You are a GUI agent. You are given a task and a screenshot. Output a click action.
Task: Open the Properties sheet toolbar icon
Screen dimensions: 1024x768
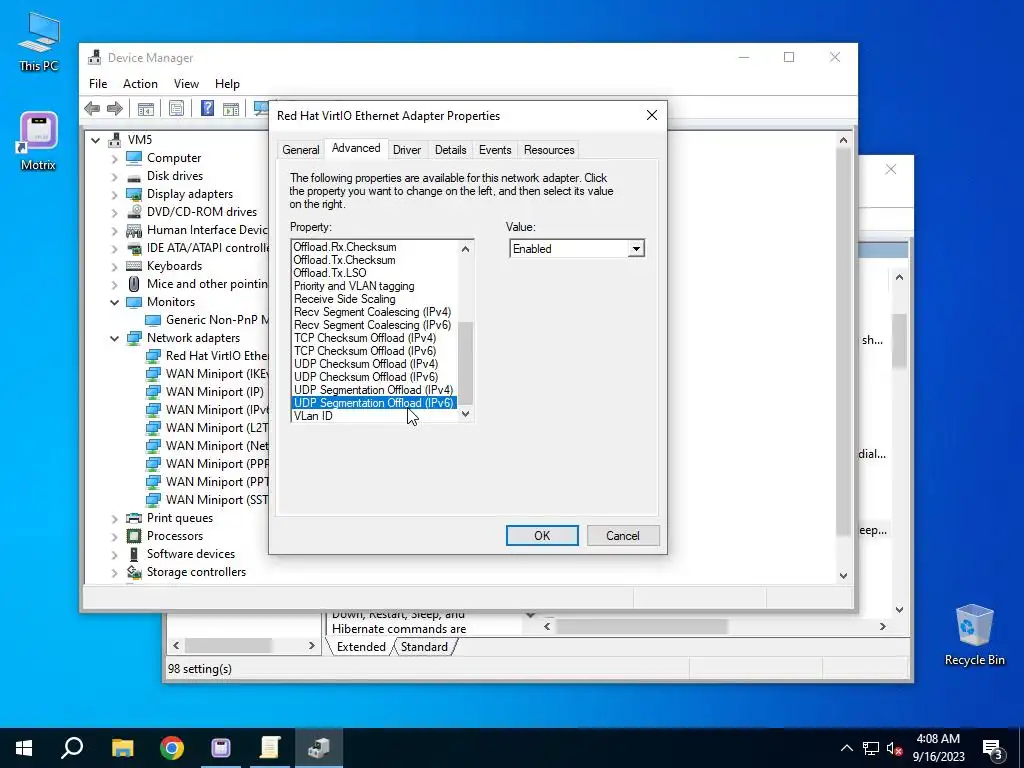click(176, 108)
